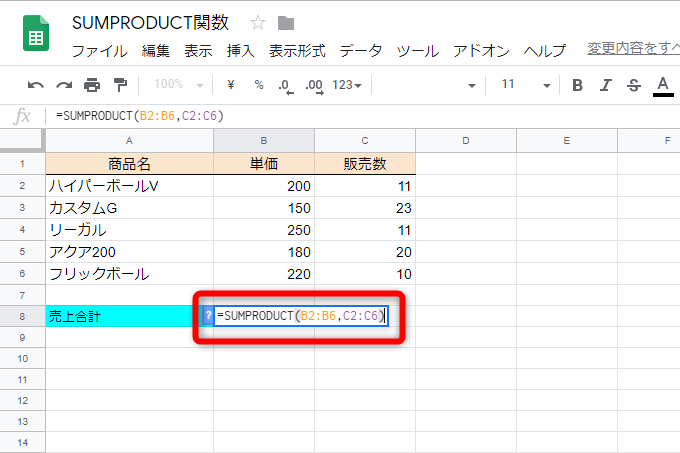Click the 変更内容 save status link
680x453 pixels.
coord(633,48)
